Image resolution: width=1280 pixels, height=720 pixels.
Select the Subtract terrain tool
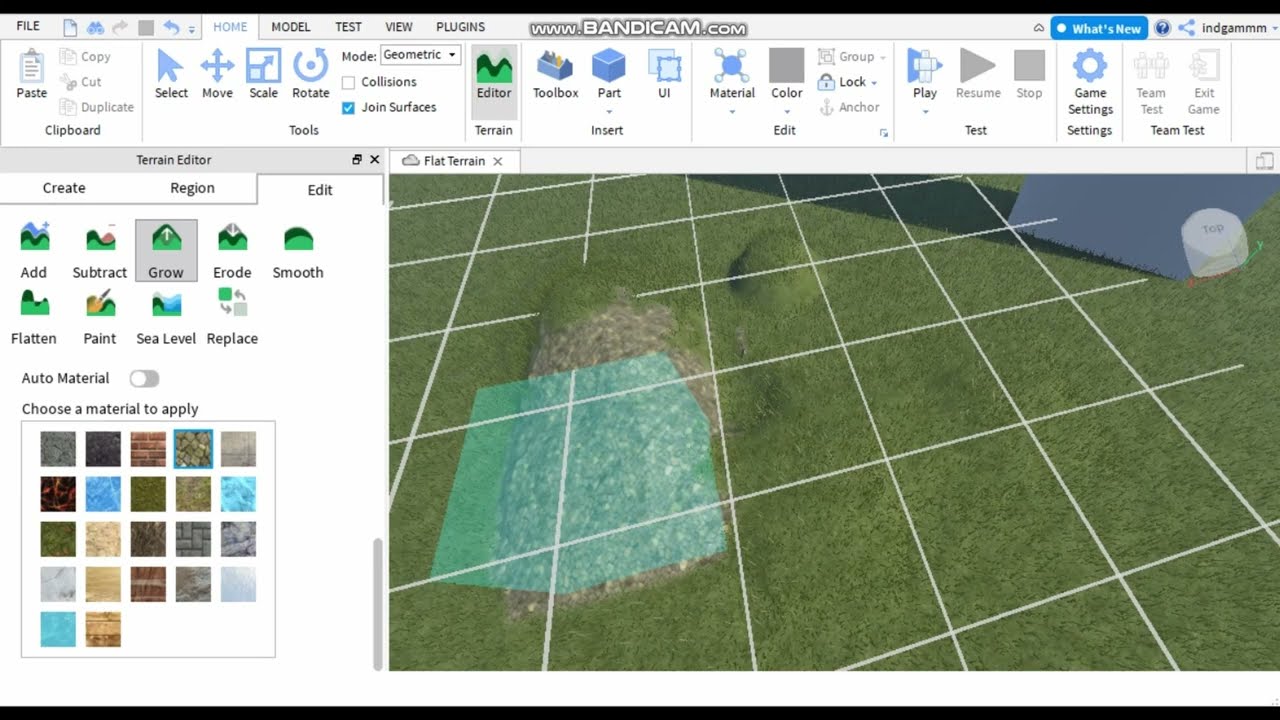tap(100, 251)
